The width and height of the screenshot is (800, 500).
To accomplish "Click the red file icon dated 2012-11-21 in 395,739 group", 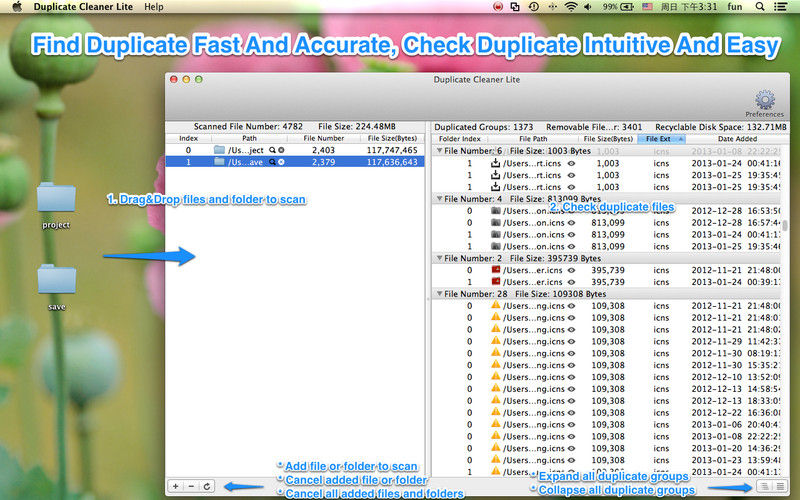I will 495,269.
